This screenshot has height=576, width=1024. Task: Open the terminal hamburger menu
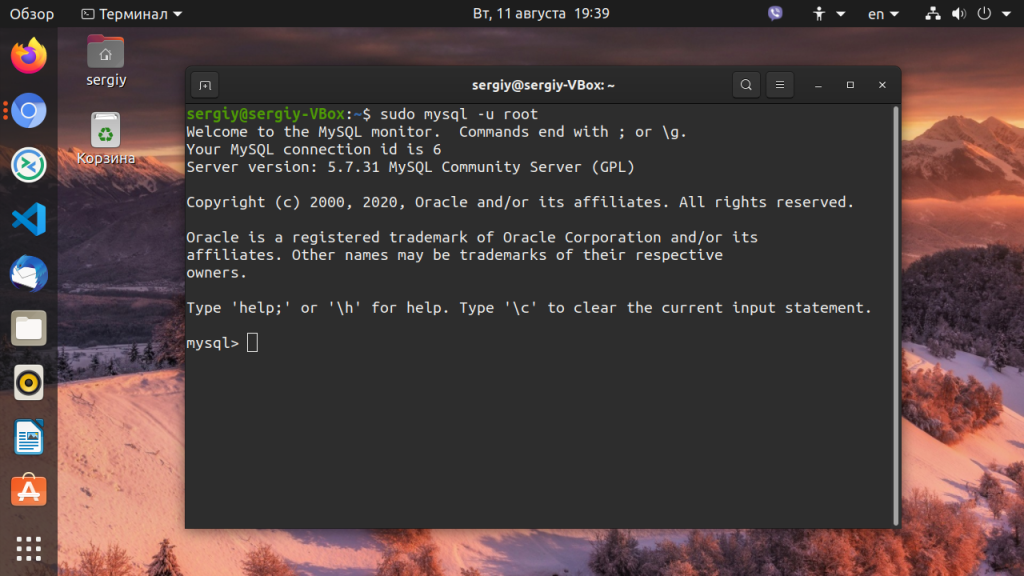(x=780, y=85)
